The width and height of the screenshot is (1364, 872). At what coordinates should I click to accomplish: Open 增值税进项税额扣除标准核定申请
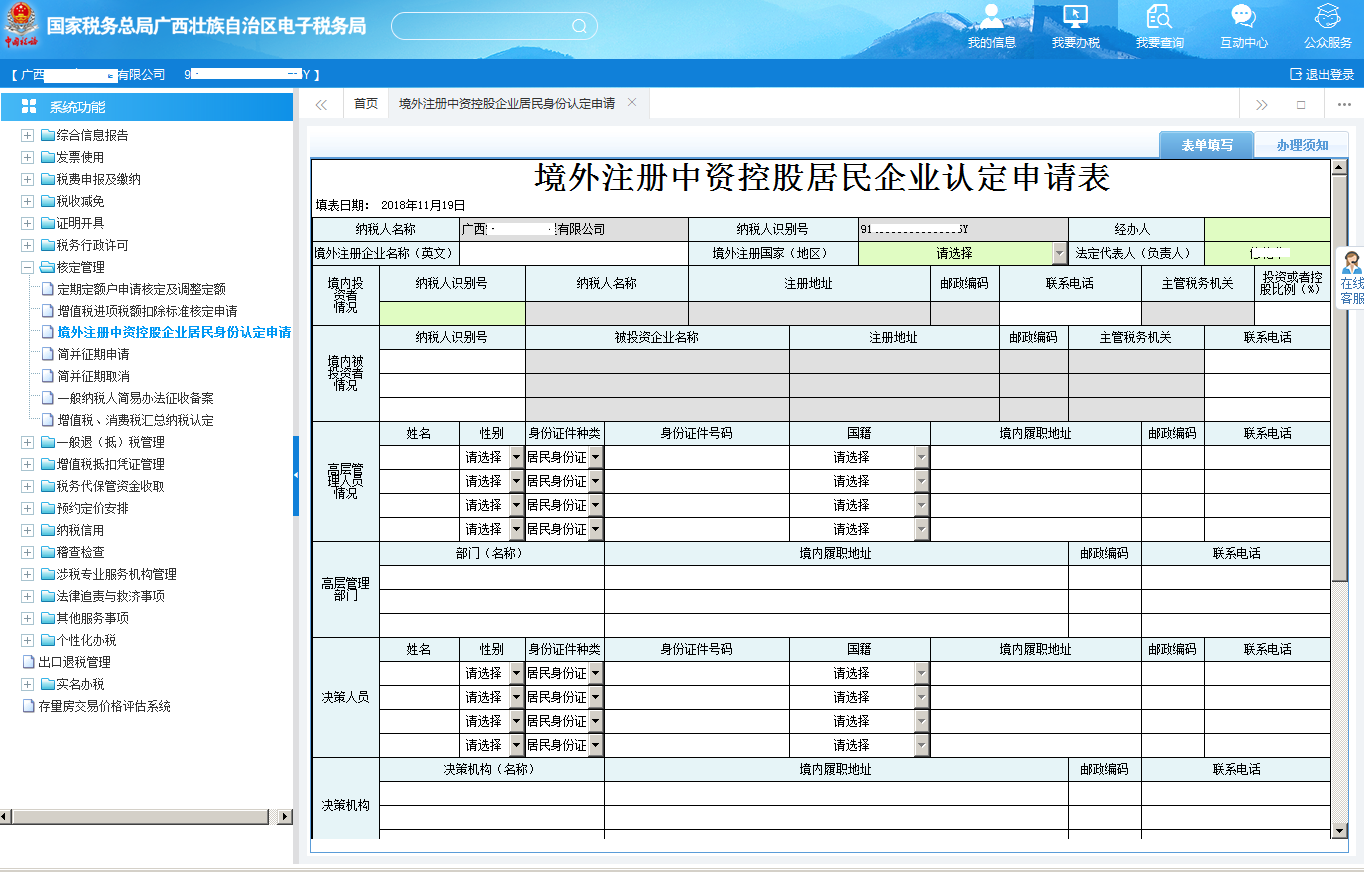coord(147,311)
